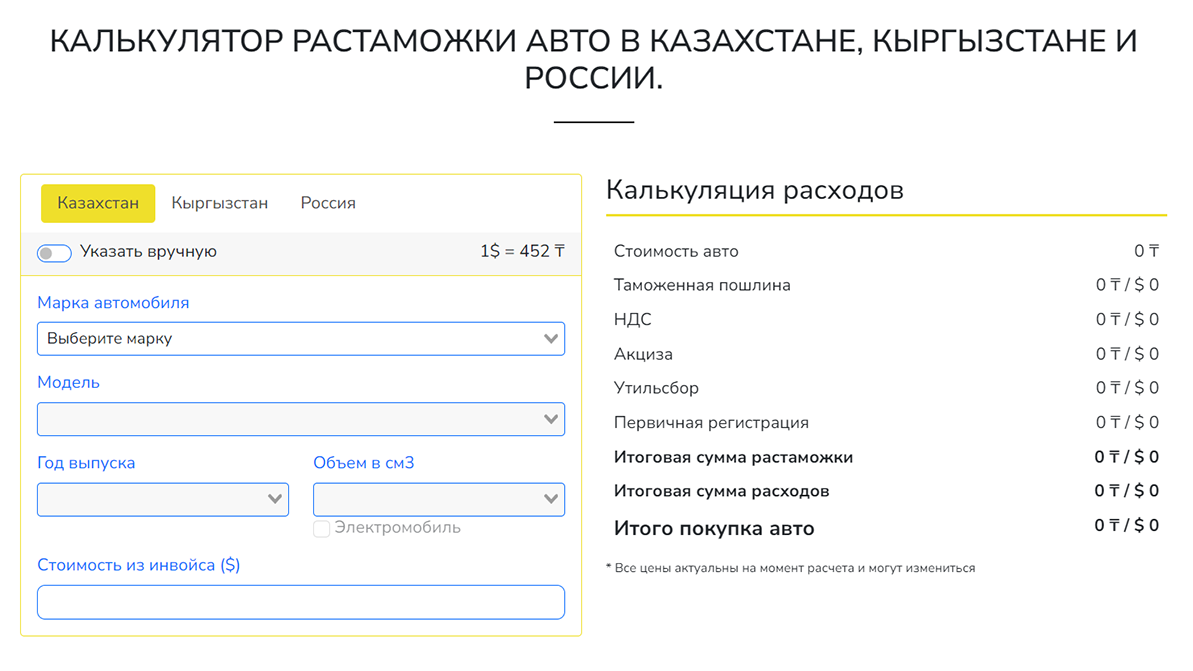Click the Модель field label

68,383
